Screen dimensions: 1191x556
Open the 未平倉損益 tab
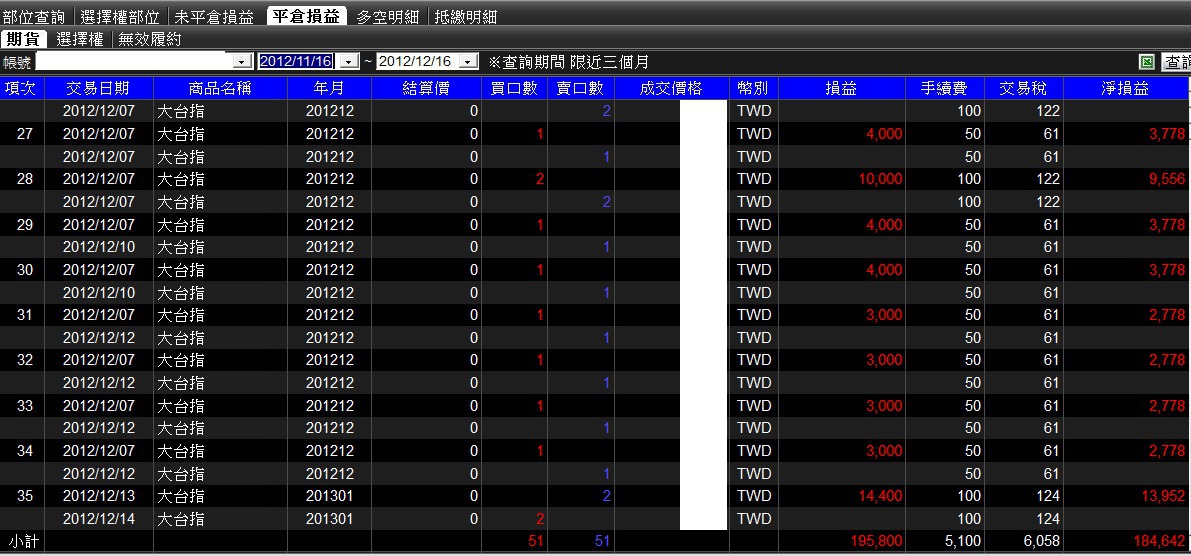[214, 17]
